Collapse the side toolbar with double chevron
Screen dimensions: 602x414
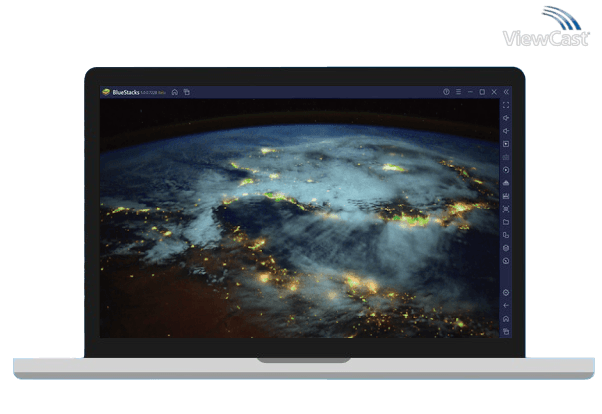506,92
